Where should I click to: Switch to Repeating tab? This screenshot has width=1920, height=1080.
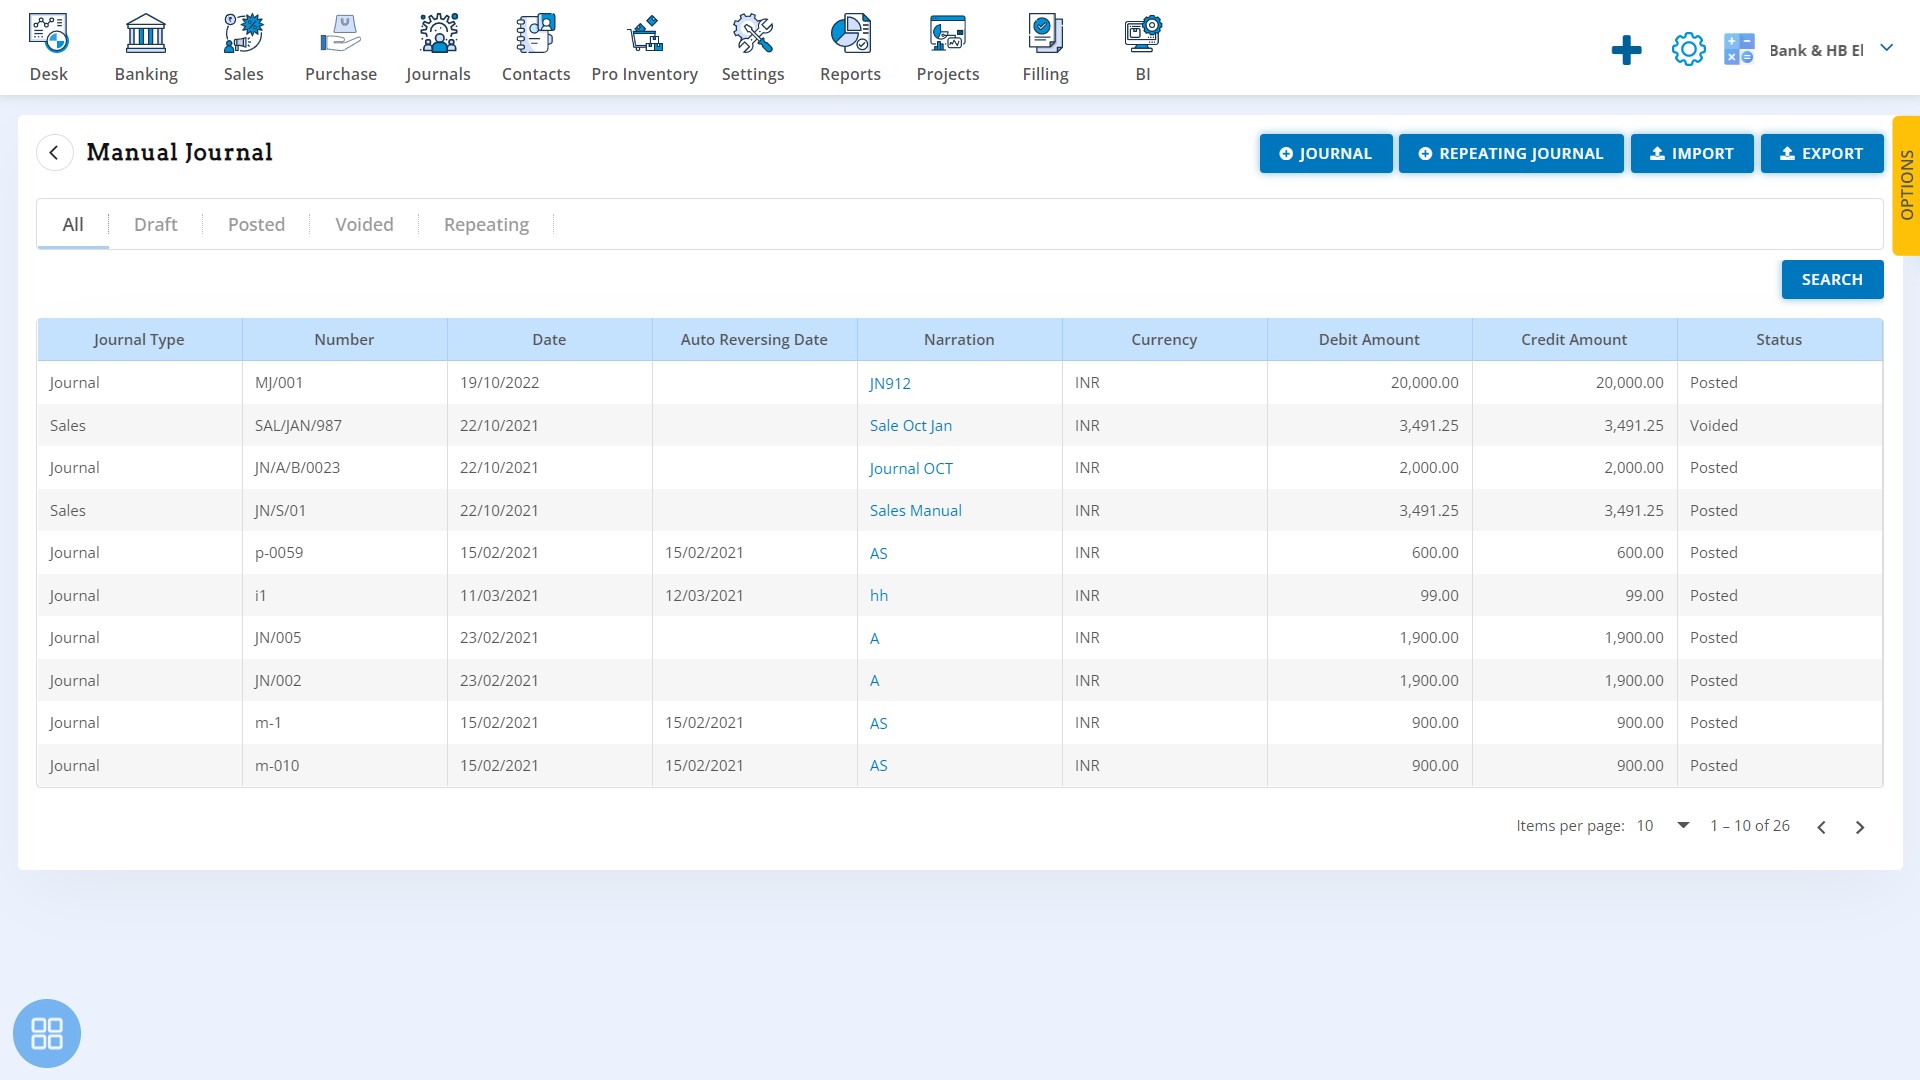click(485, 224)
